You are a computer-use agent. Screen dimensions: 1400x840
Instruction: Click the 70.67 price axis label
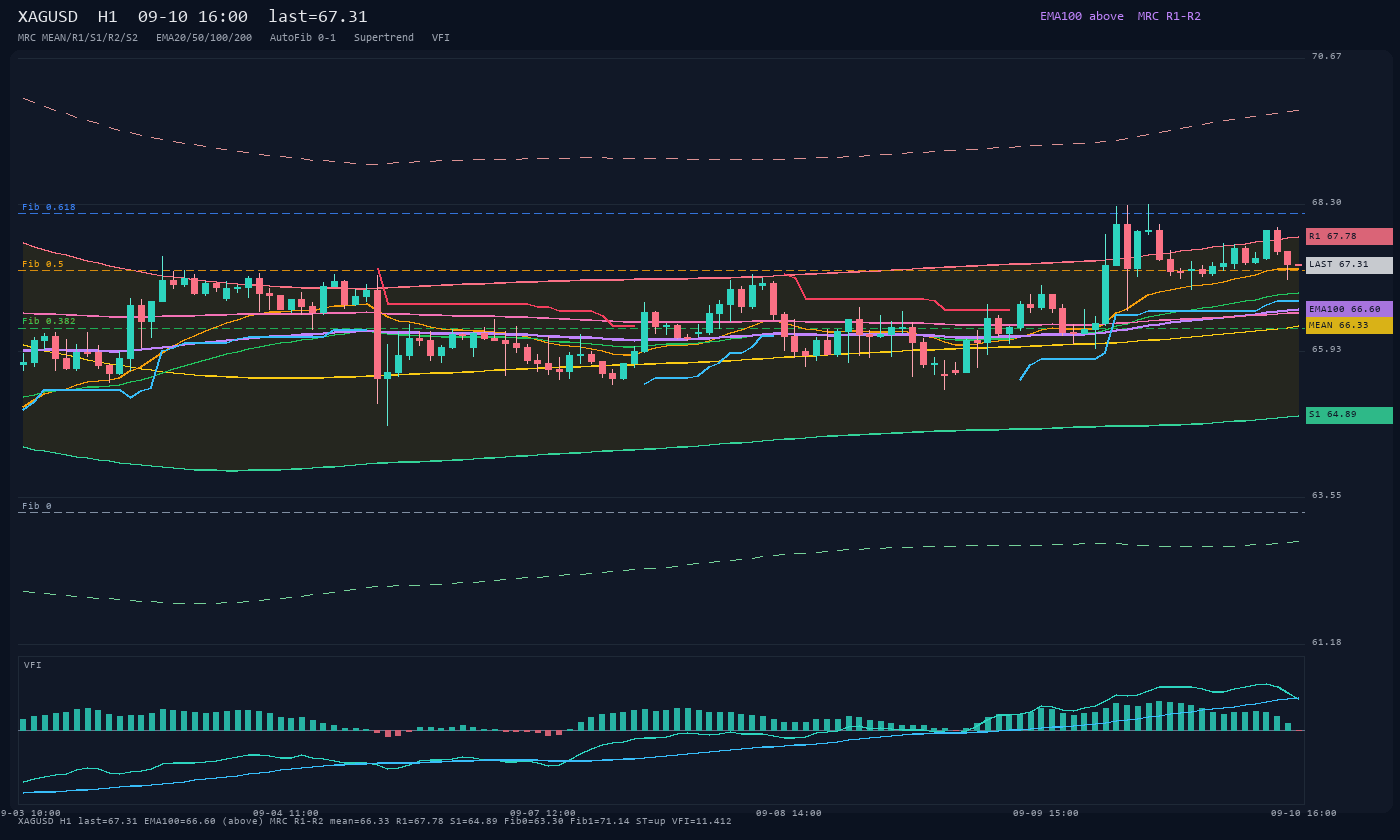(x=1327, y=56)
